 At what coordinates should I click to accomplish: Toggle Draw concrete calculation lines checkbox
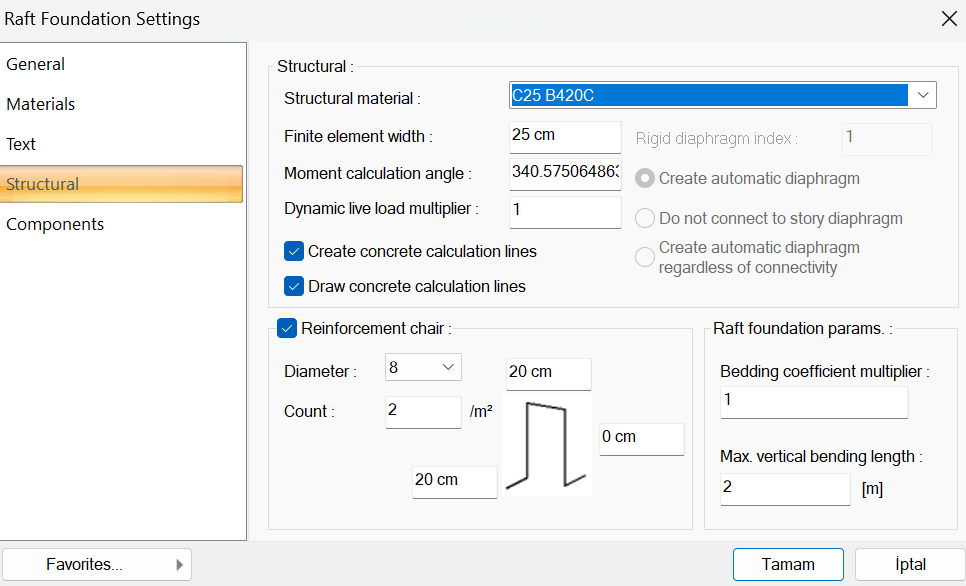tap(294, 286)
